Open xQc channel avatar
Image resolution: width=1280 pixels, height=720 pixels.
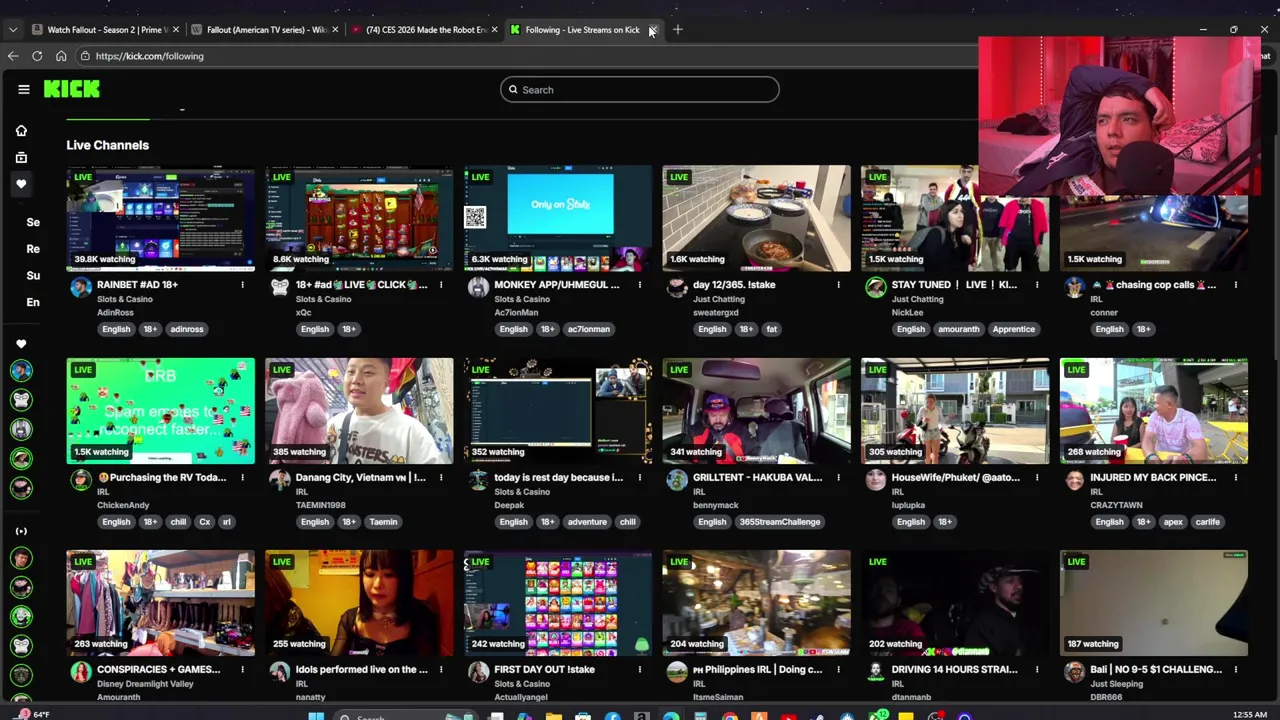pos(280,288)
